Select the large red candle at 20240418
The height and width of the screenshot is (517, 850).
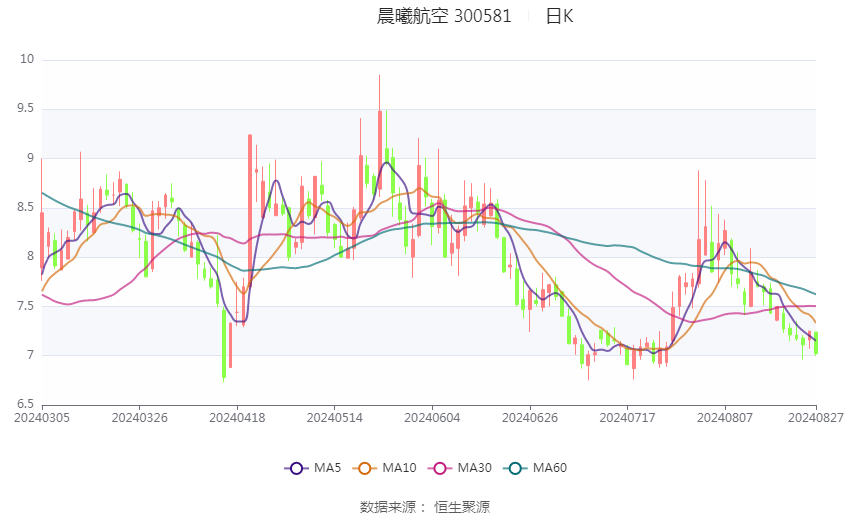250,211
